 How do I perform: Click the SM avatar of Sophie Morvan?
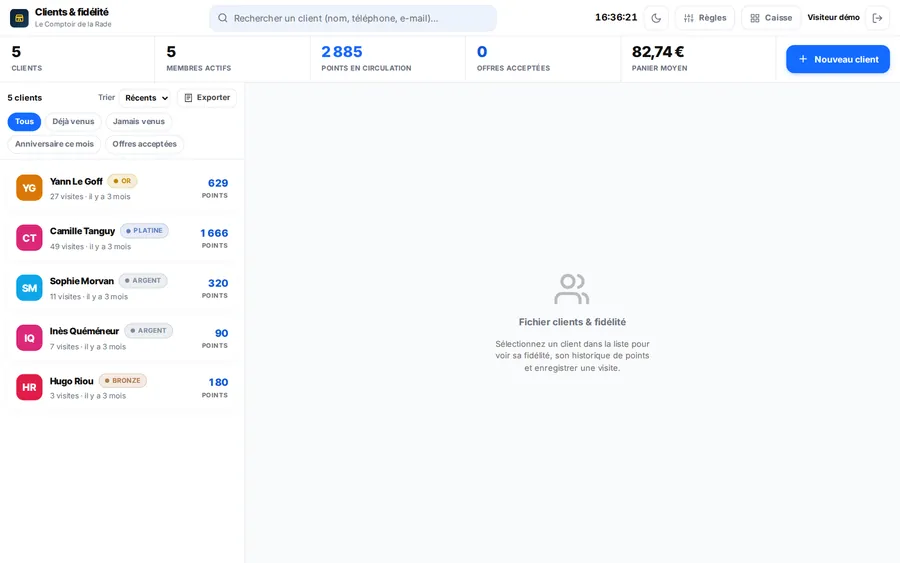[x=29, y=288]
